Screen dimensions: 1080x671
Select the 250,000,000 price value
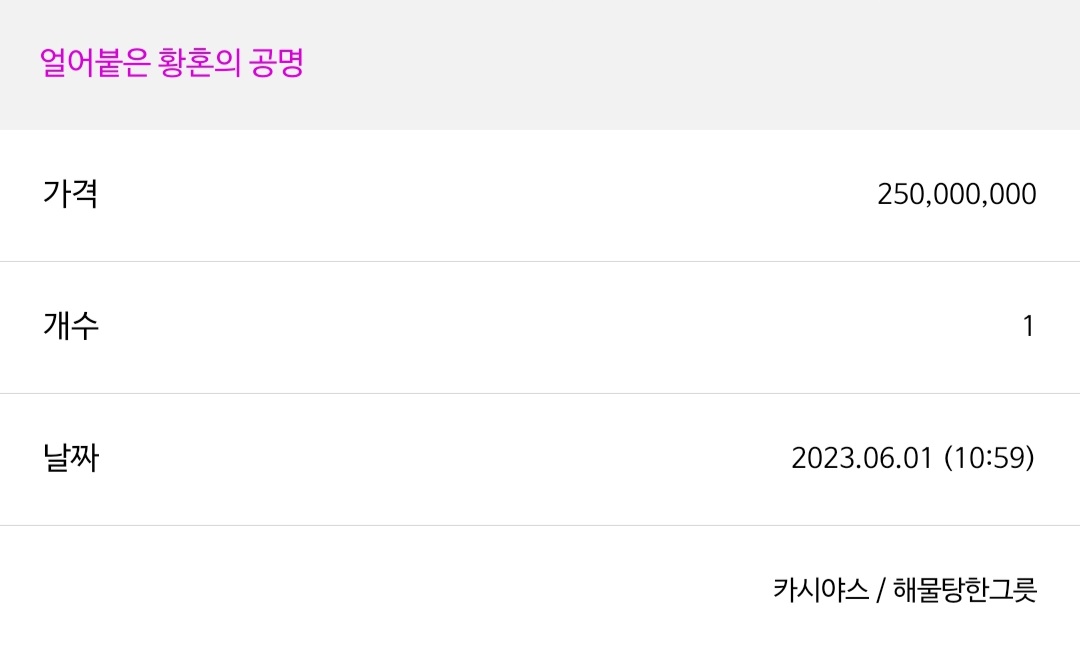point(957,194)
